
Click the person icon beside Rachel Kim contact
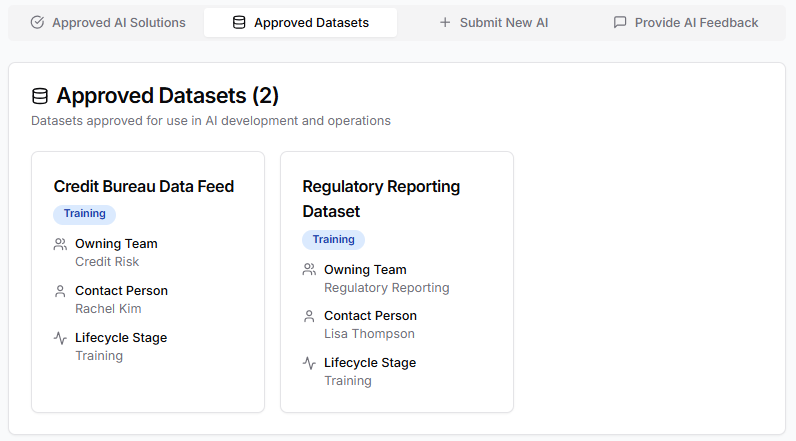click(x=60, y=291)
